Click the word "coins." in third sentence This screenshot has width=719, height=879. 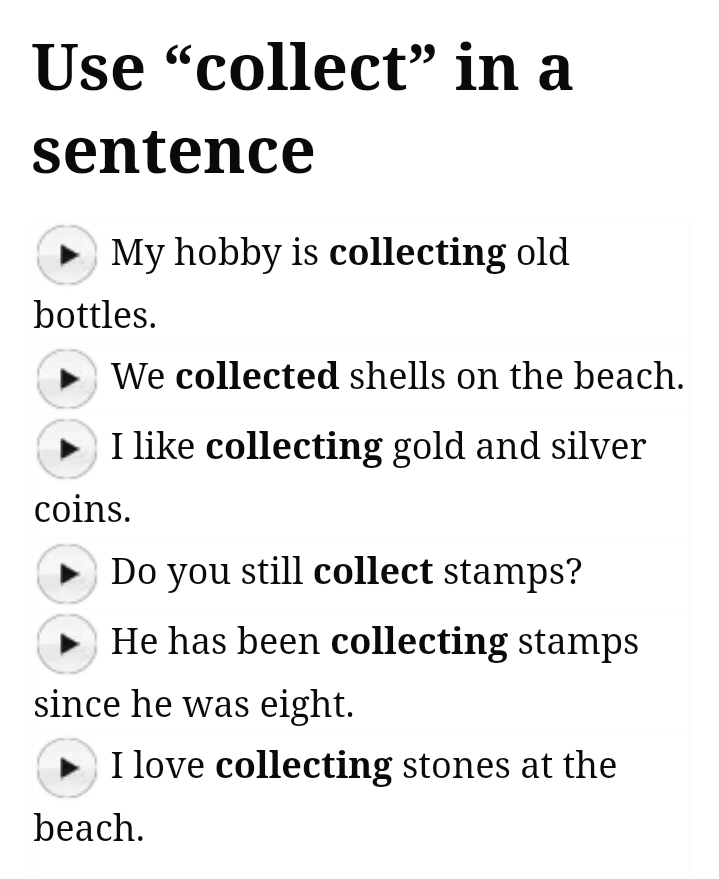(82, 509)
